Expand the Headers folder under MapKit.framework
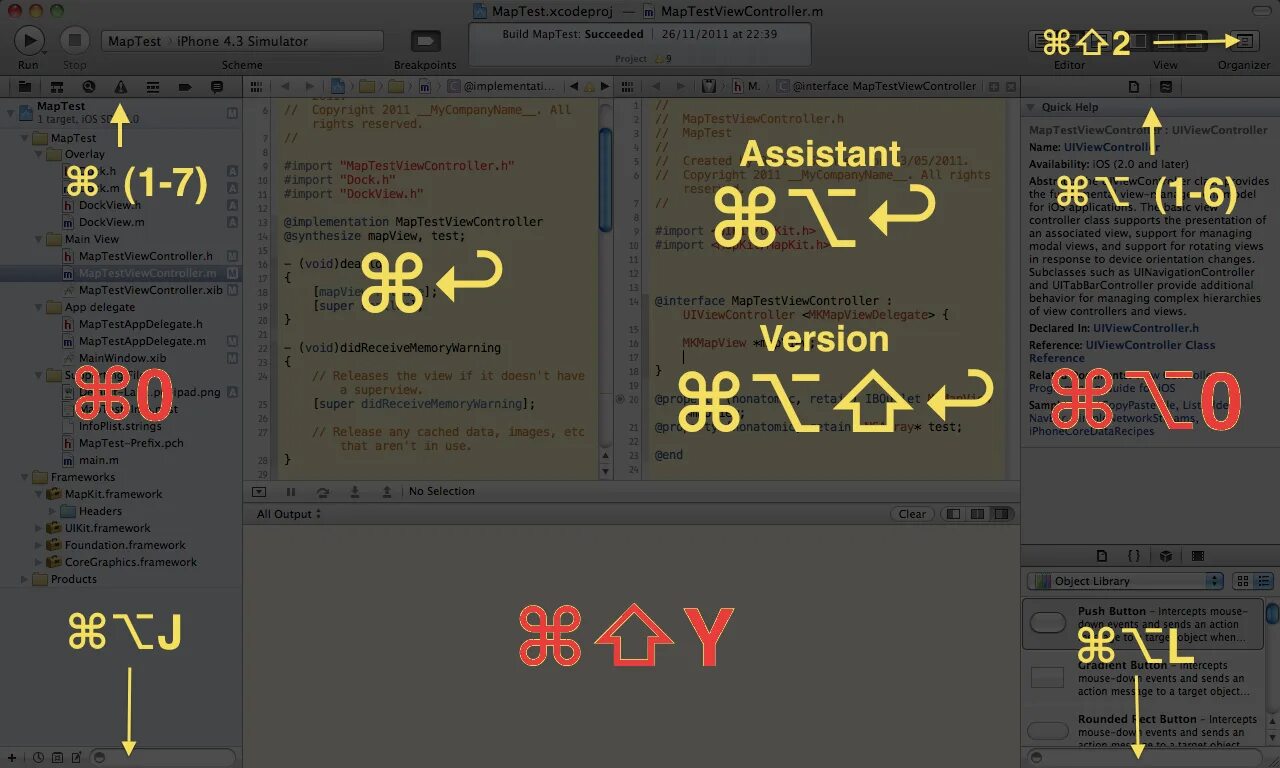Image resolution: width=1280 pixels, height=768 pixels. coord(52,511)
